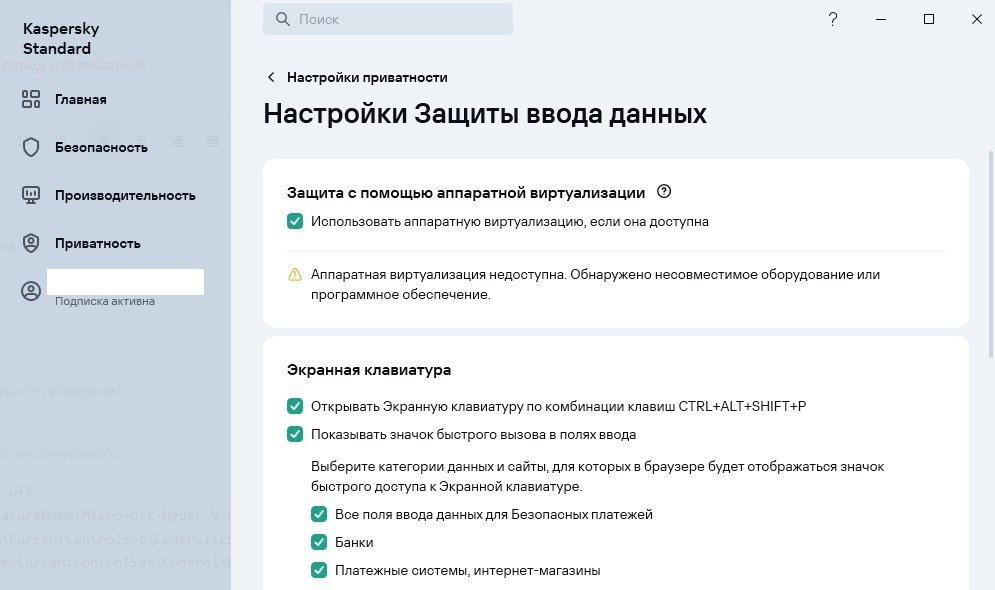
Task: Toggle Открывать Экранную клавиатуру по комбинации клавиш checkbox
Action: [x=295, y=406]
